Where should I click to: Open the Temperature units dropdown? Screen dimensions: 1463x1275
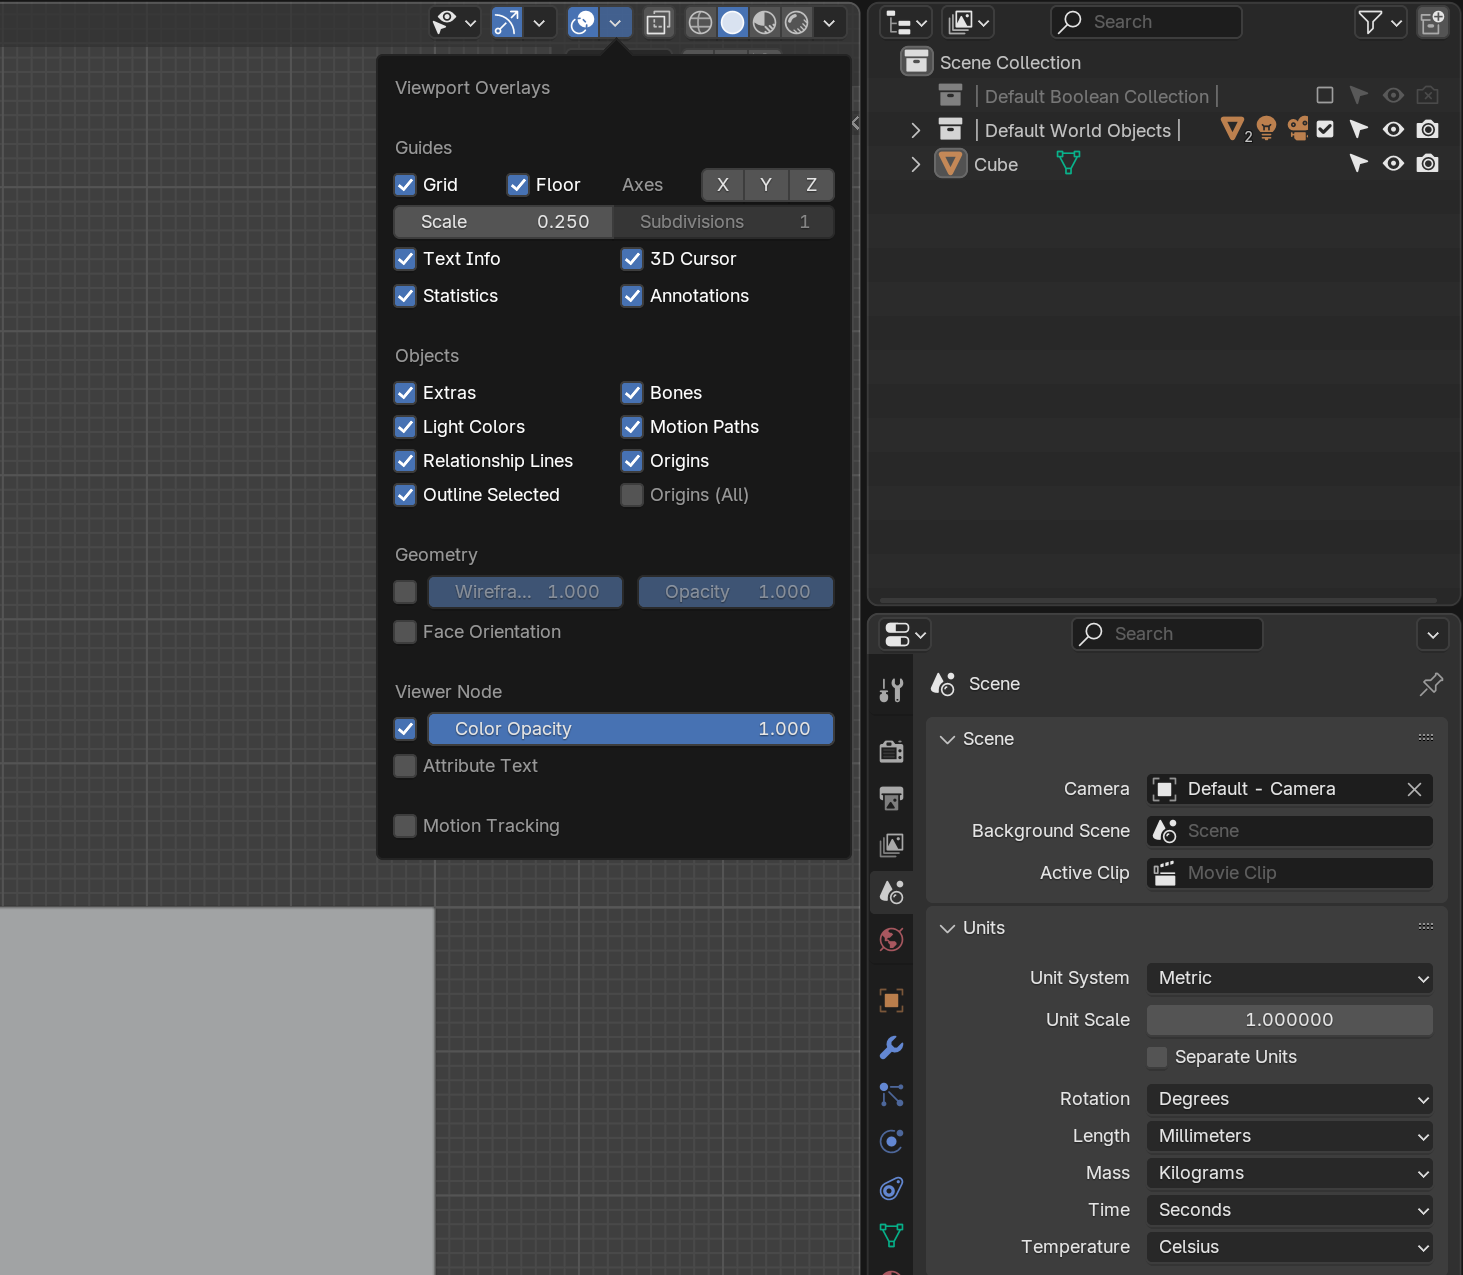pos(1290,1247)
